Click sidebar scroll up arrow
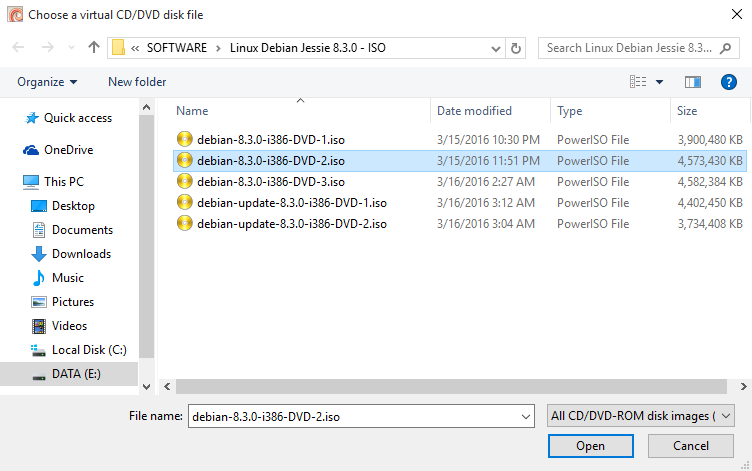The width and height of the screenshot is (752, 471). [147, 107]
